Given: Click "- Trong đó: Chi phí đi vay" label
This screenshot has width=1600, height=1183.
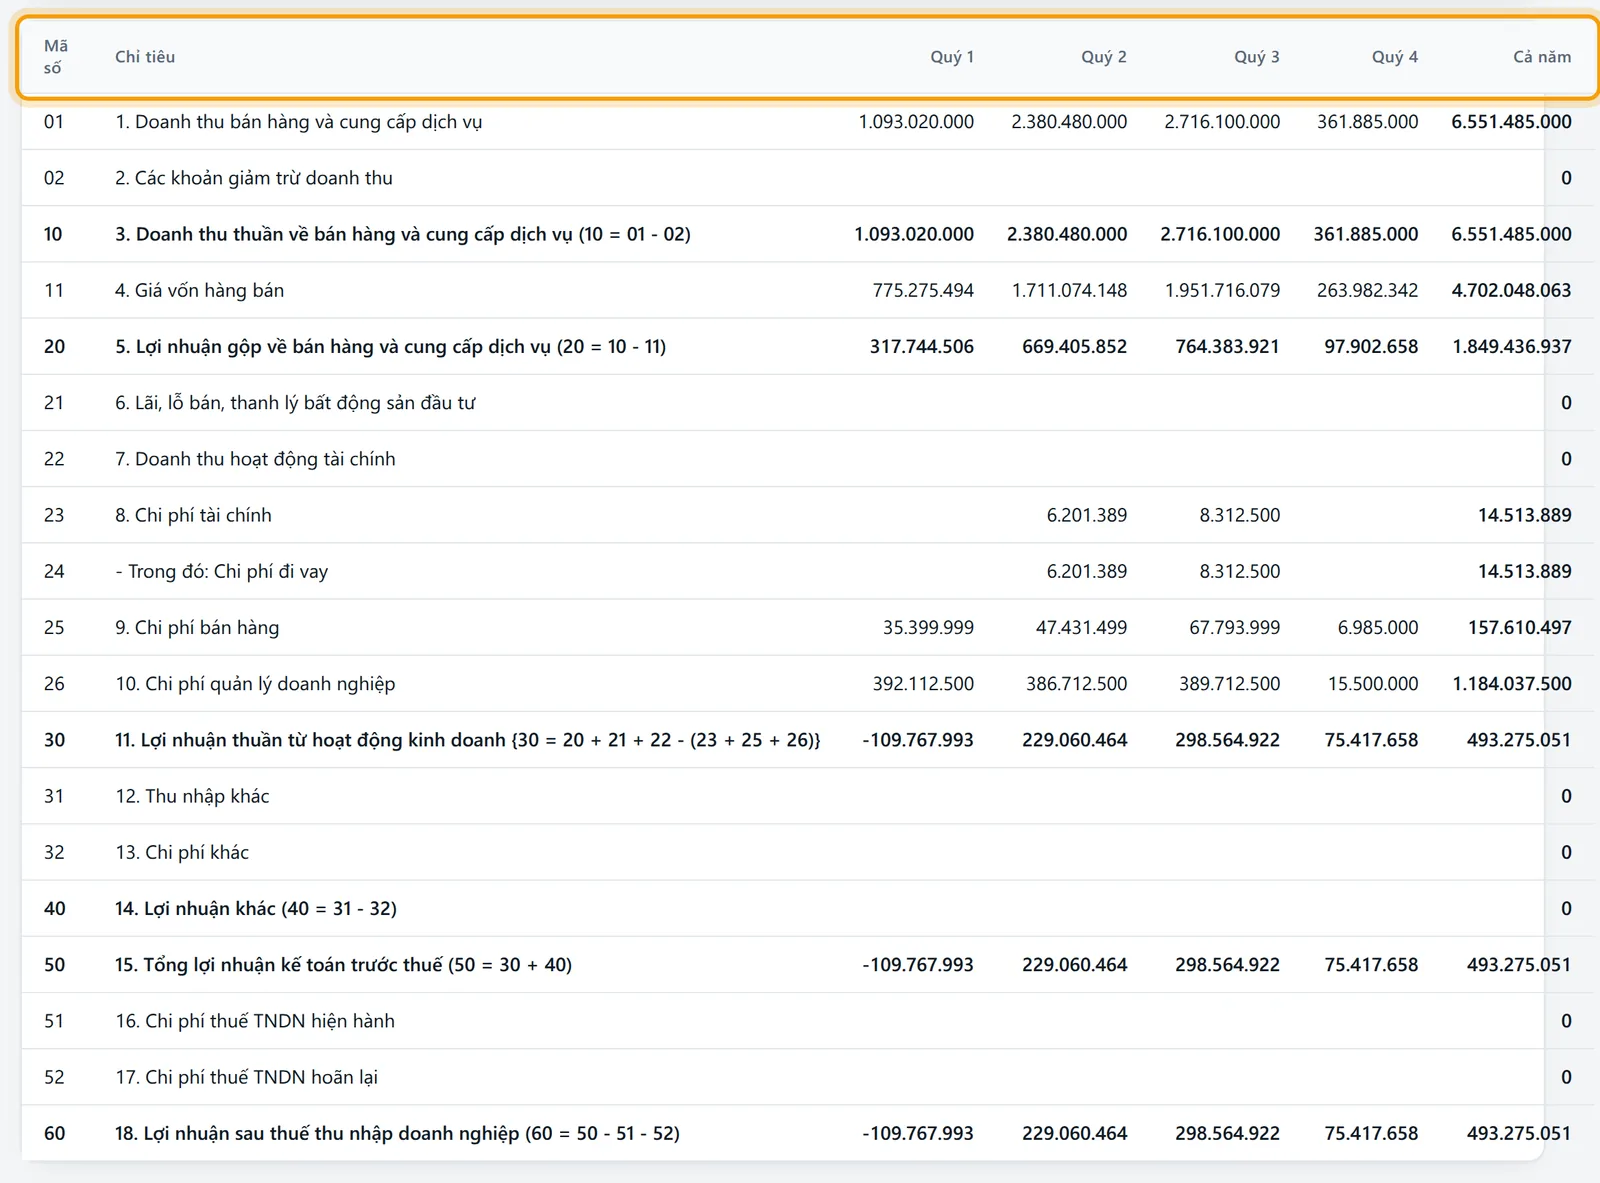Looking at the screenshot, I should pyautogui.click(x=221, y=572).
